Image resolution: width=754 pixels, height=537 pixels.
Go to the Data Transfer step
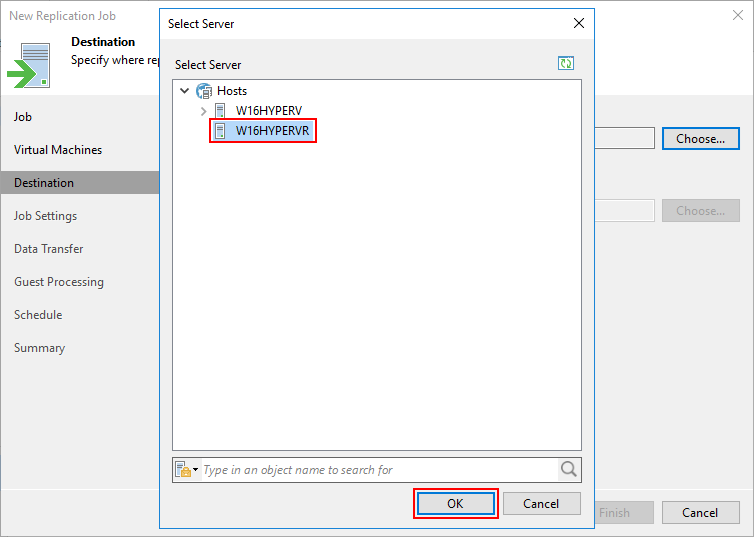(49, 249)
